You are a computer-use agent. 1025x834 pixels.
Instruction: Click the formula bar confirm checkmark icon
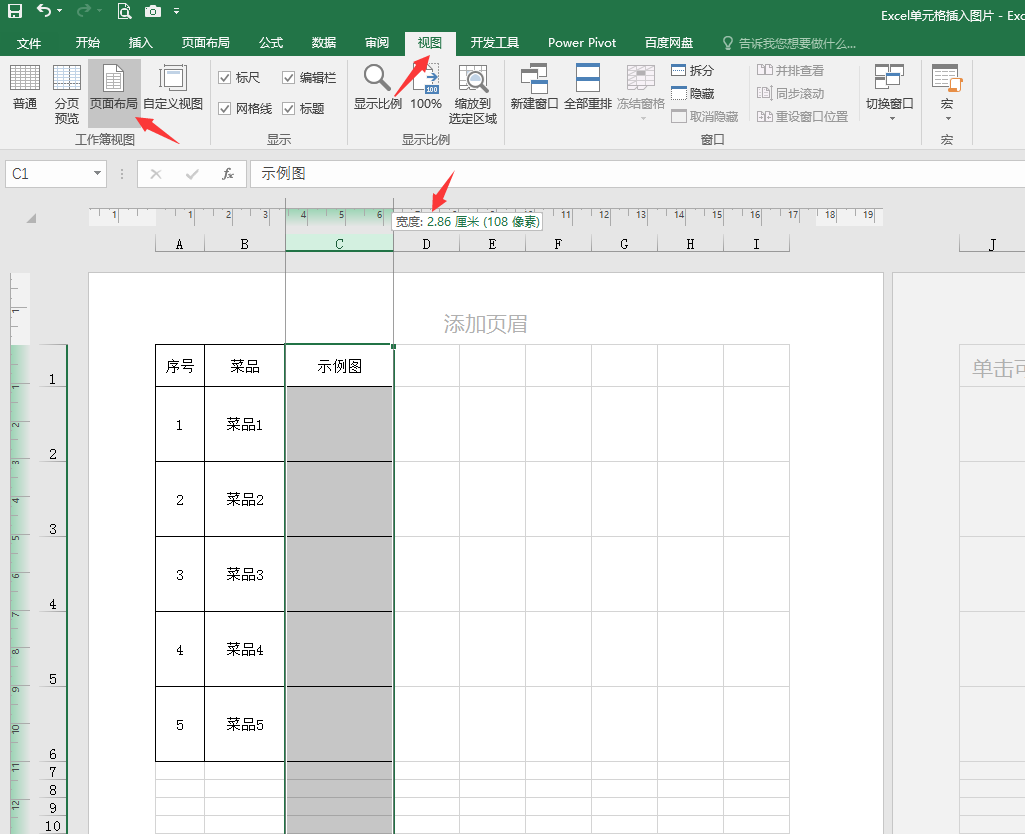(192, 174)
